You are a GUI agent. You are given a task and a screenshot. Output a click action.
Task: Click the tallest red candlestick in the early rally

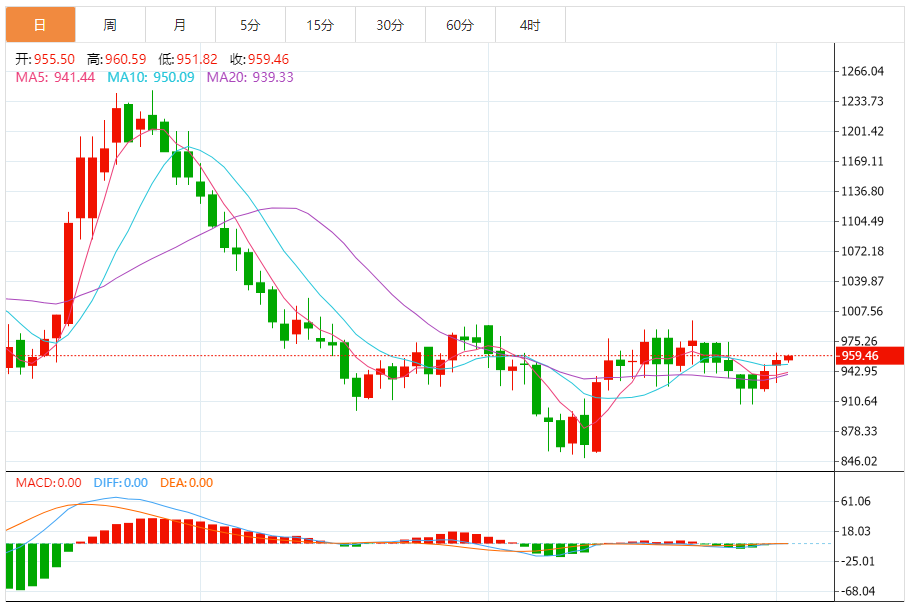click(69, 273)
